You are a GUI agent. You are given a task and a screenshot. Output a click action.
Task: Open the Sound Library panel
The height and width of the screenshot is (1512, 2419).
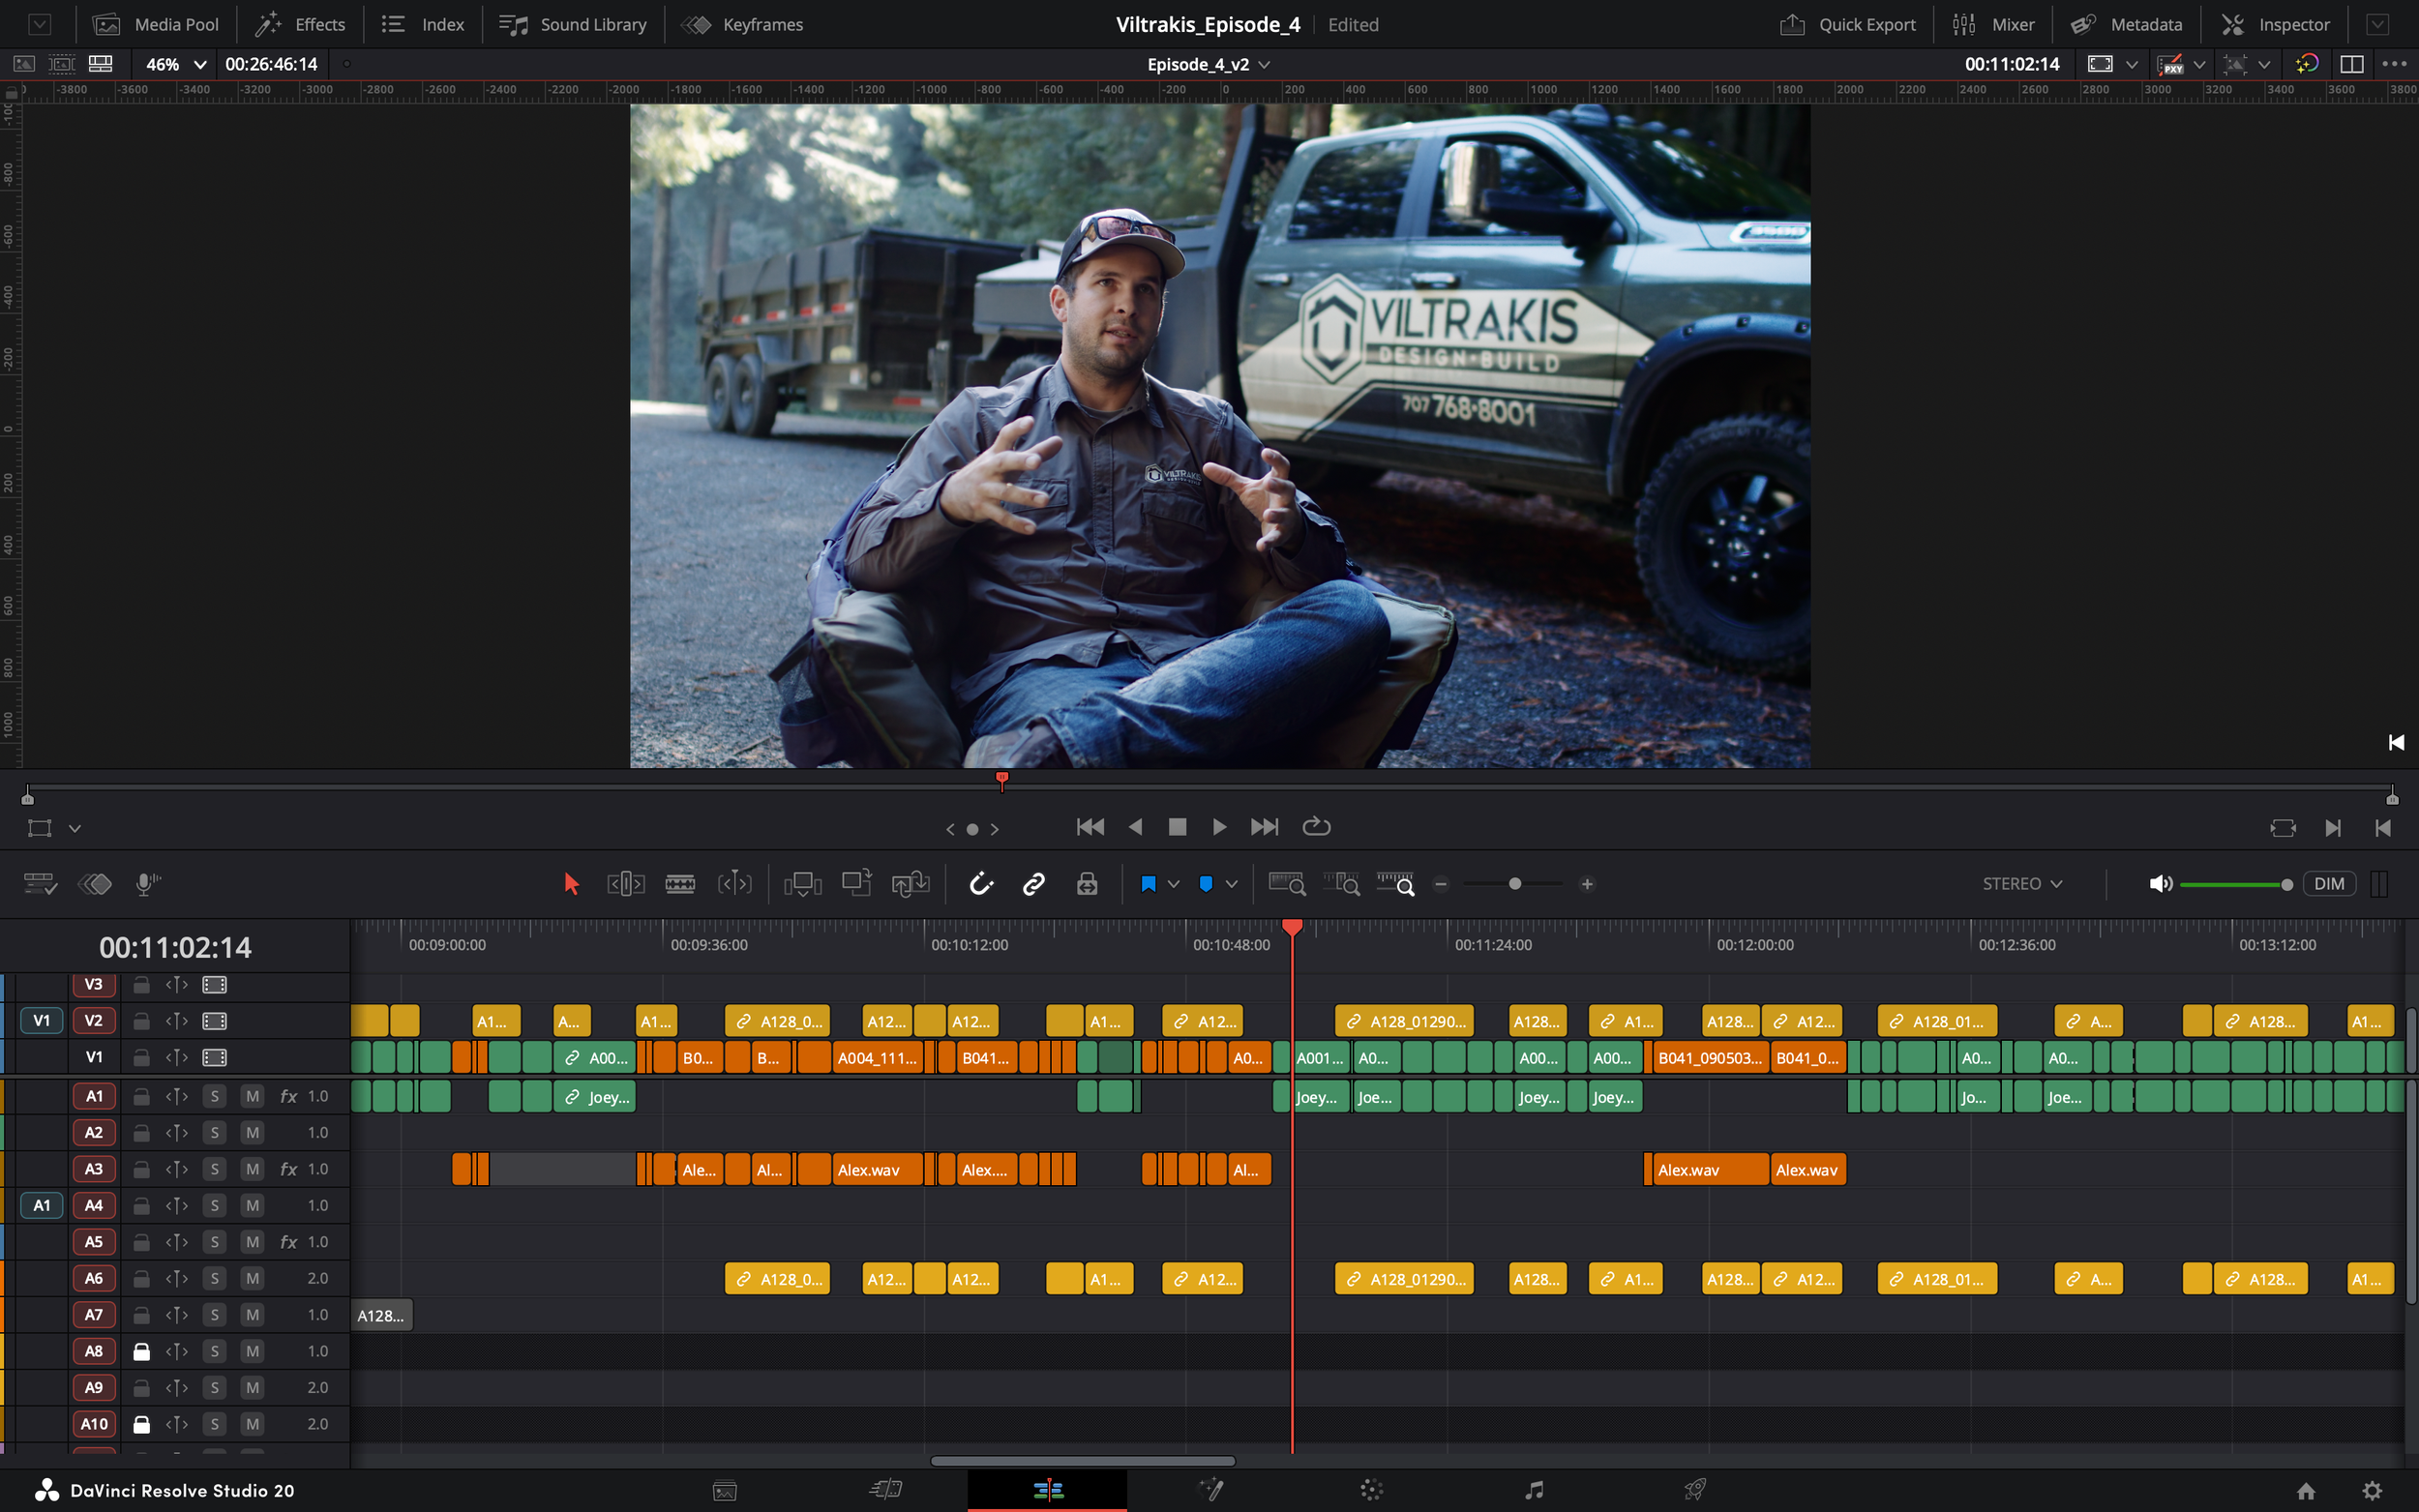click(573, 24)
